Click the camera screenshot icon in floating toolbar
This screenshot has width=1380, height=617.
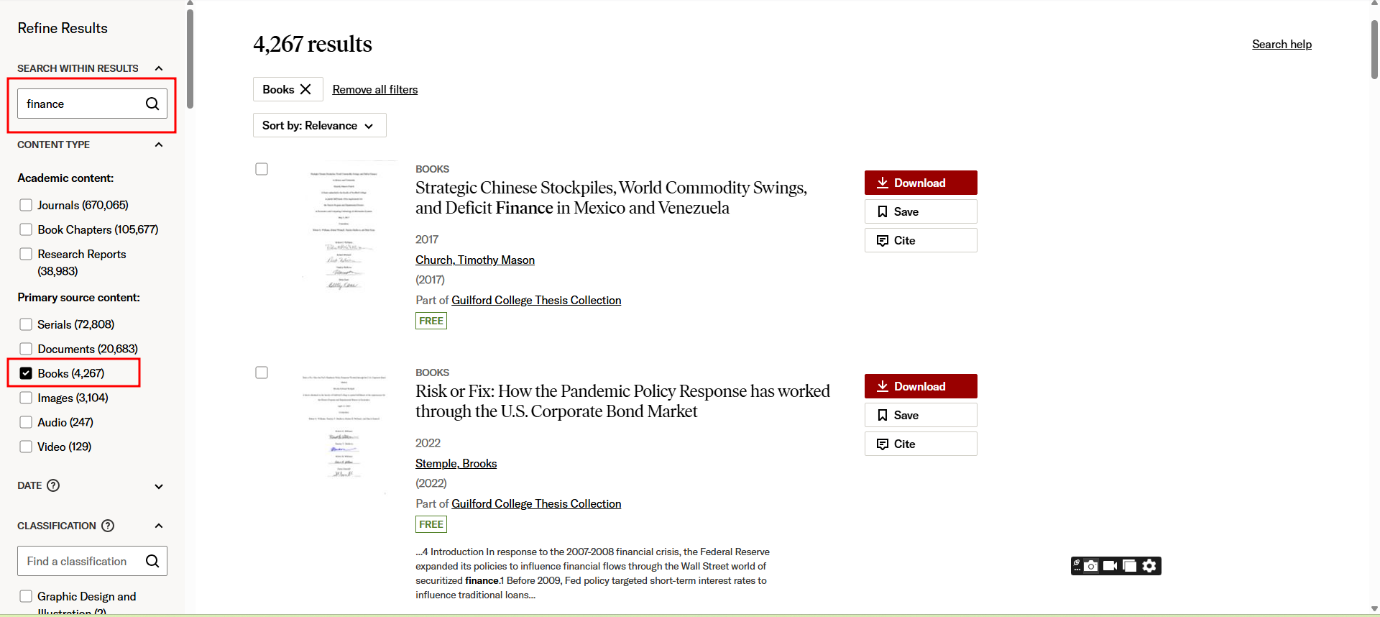(x=1091, y=566)
